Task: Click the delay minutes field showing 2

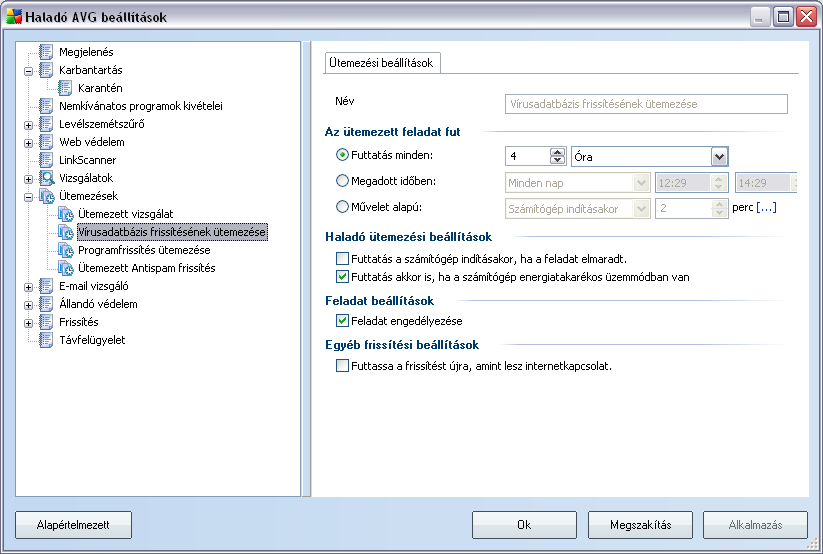Action: 683,209
